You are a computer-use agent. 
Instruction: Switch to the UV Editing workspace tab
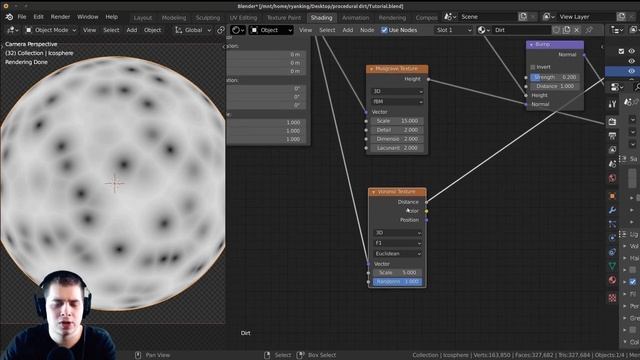243,18
